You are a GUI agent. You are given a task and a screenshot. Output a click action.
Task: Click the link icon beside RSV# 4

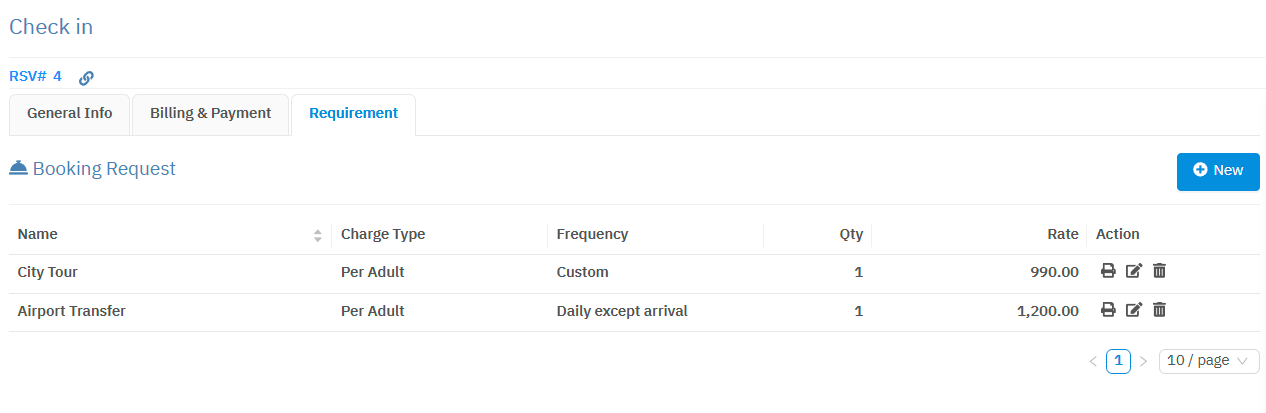point(86,77)
